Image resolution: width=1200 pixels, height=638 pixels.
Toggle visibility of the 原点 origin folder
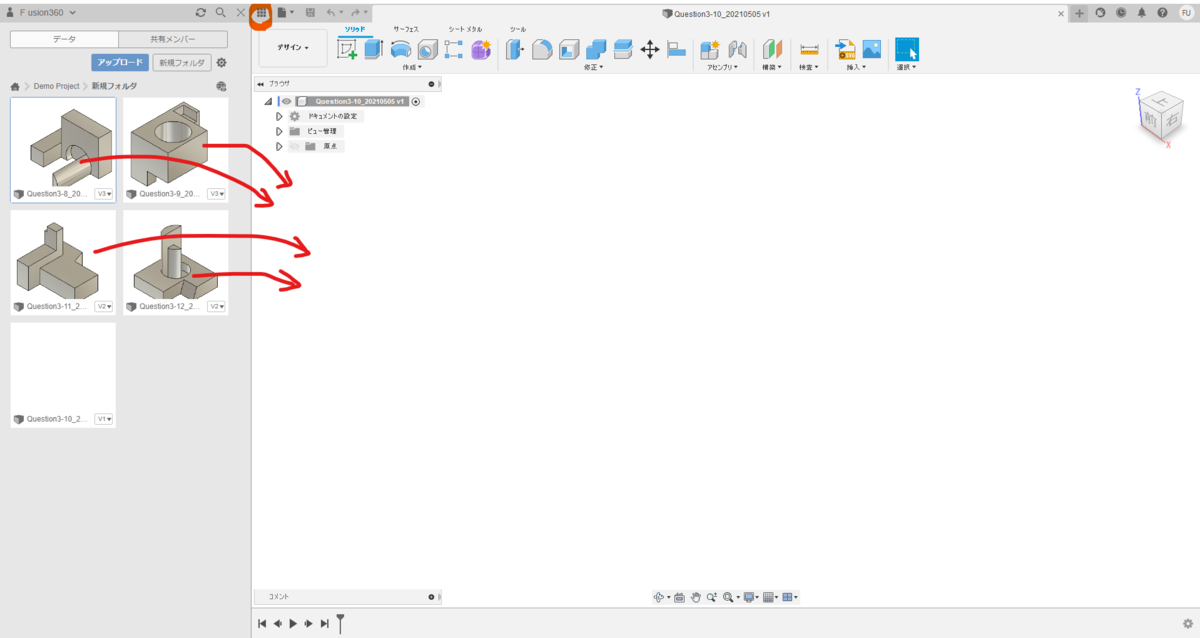point(296,146)
